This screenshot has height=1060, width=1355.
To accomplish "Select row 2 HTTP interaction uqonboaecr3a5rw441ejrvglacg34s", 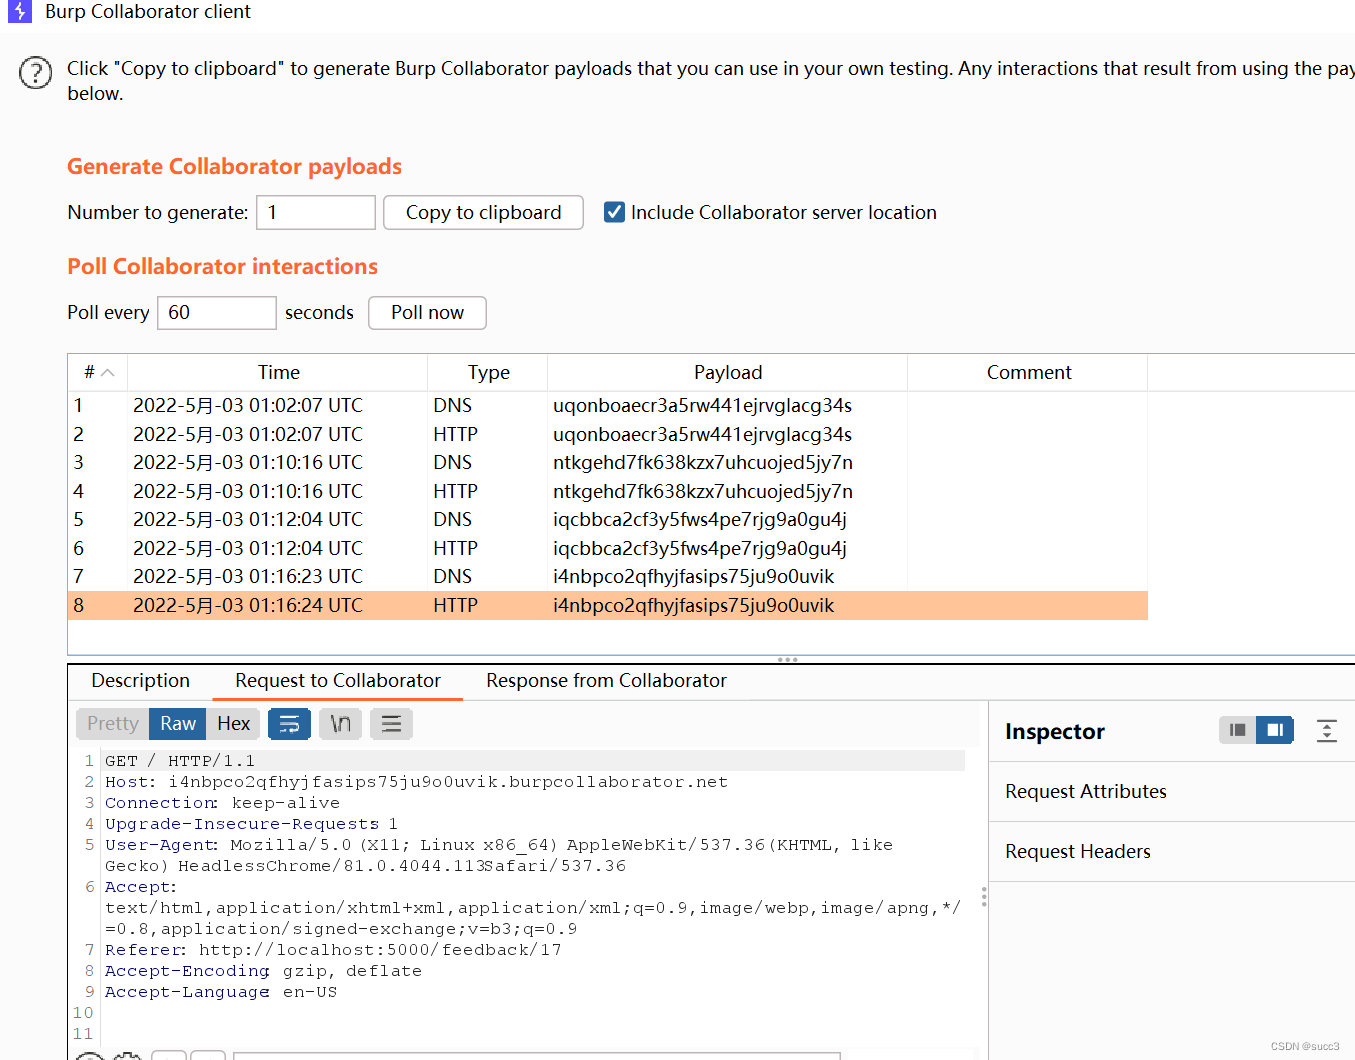I will tap(608, 434).
